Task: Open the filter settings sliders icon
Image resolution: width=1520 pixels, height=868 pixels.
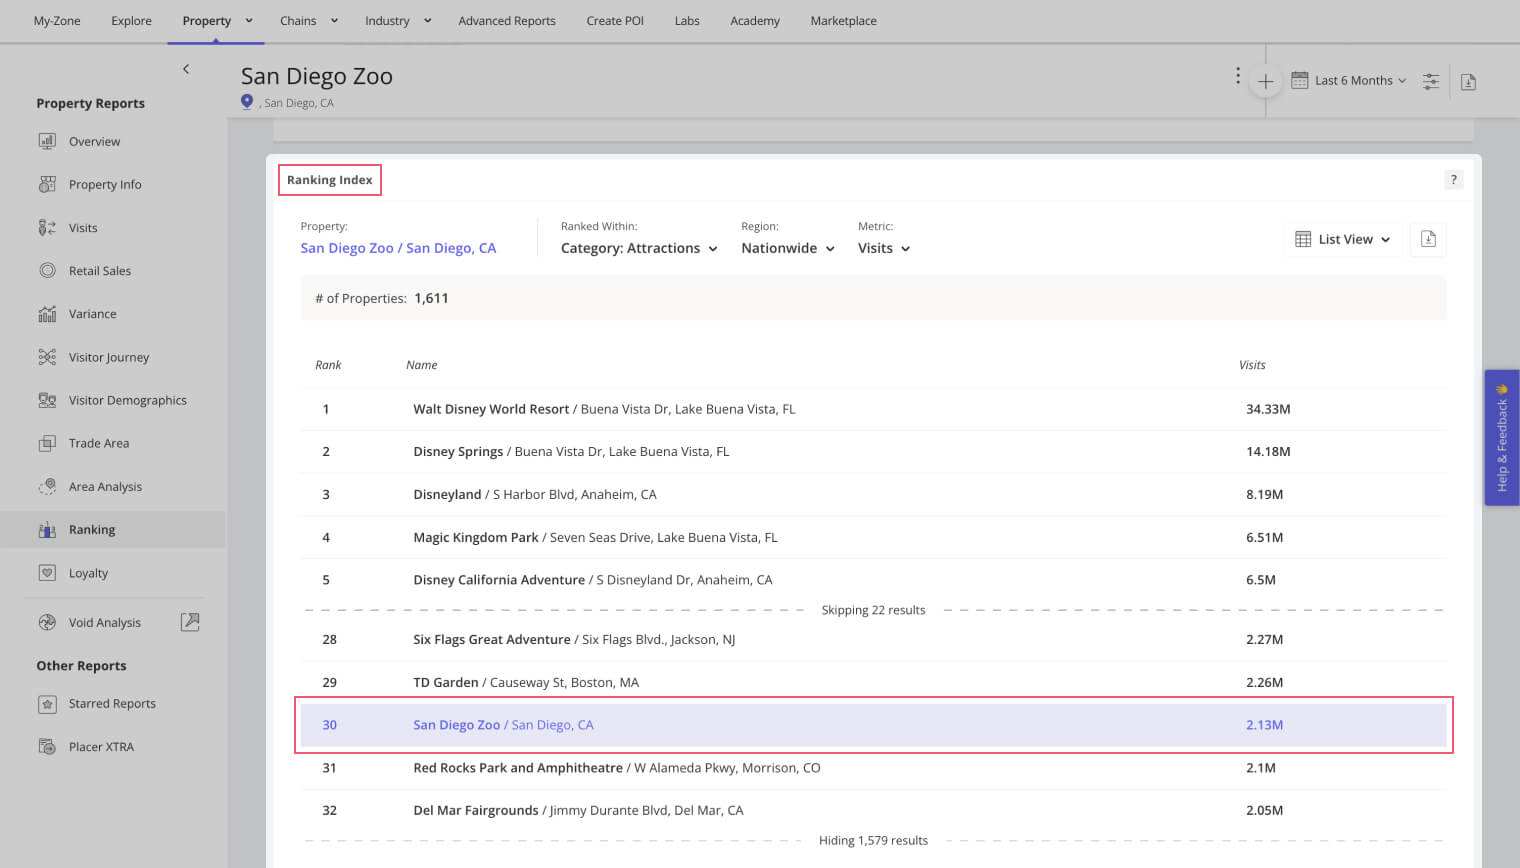Action: (x=1431, y=82)
